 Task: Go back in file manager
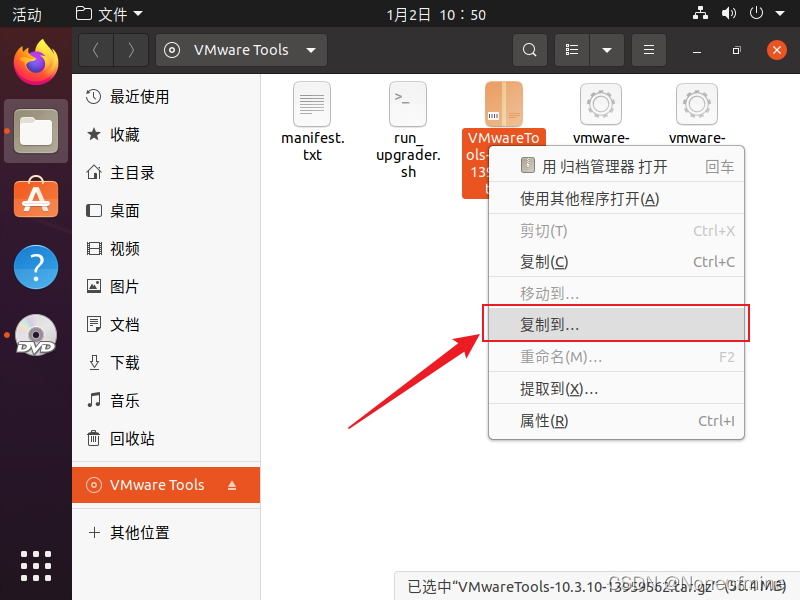tap(96, 50)
